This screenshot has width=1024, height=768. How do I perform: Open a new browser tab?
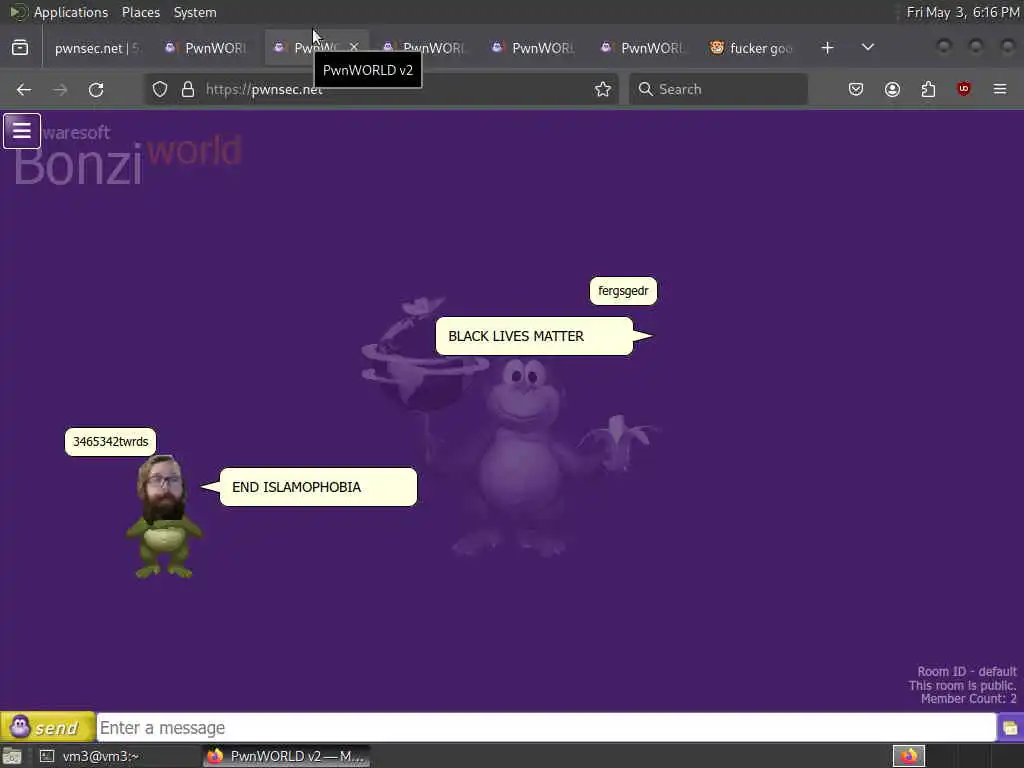tap(827, 48)
